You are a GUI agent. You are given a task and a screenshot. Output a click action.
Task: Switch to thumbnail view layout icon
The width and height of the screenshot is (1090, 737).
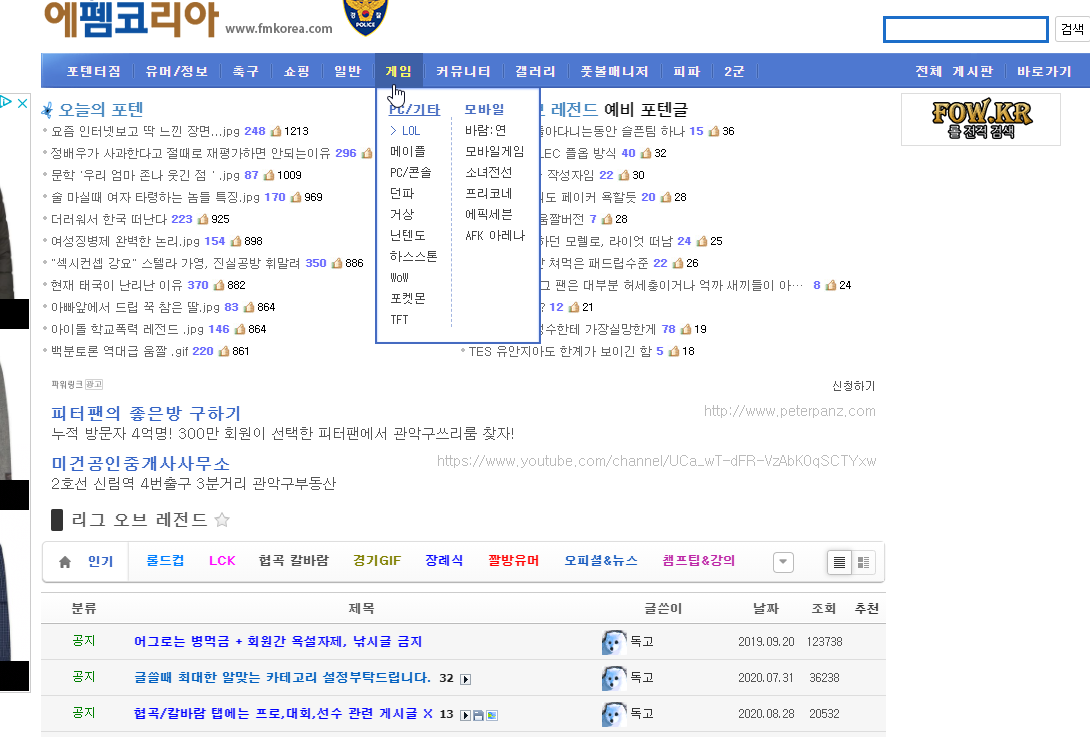863,562
